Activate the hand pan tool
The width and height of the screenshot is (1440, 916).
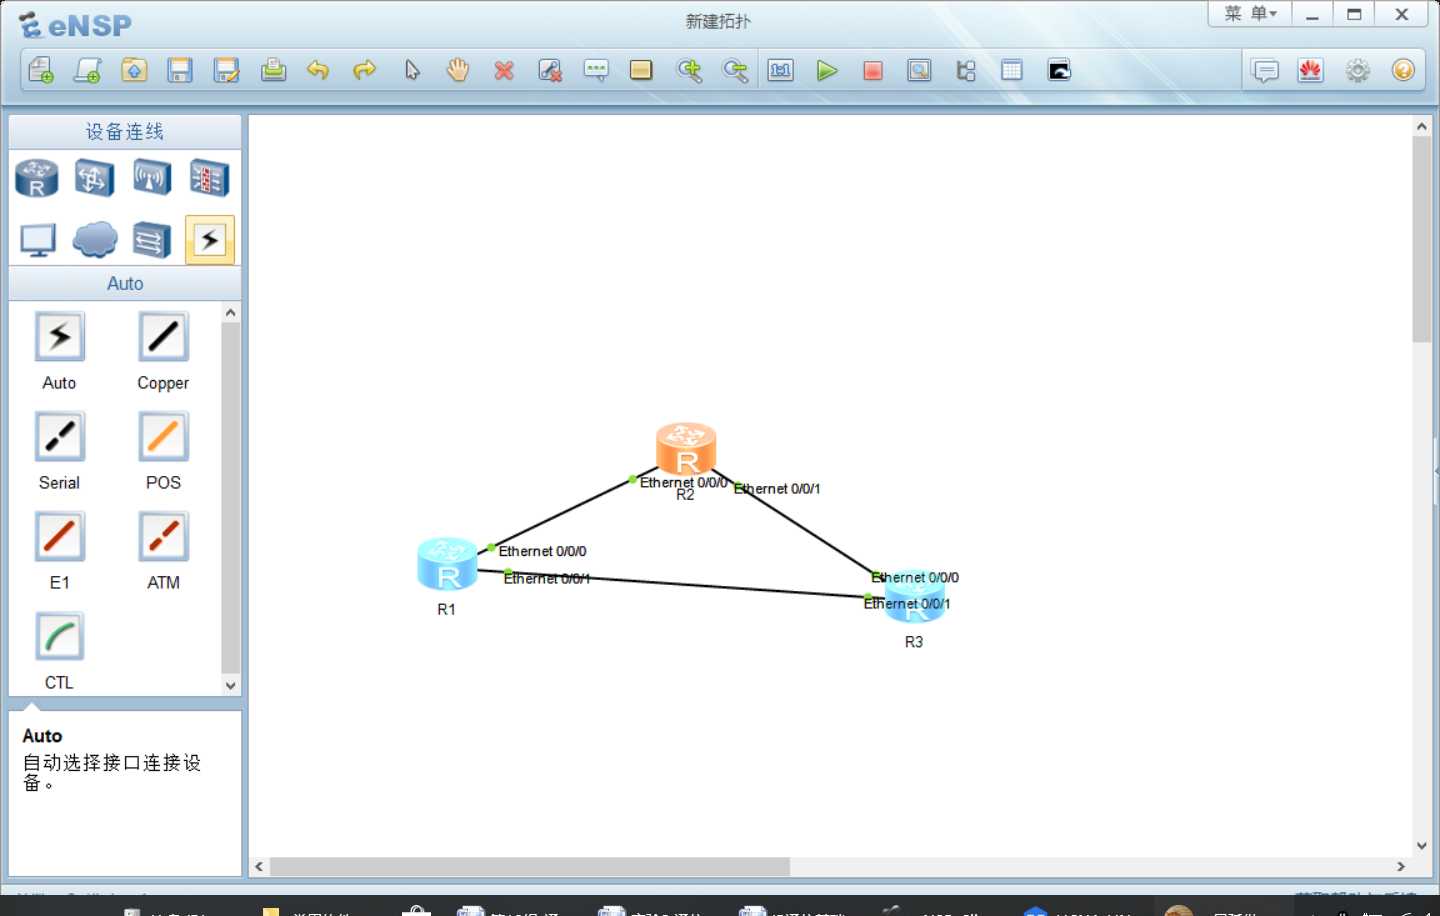tap(458, 70)
